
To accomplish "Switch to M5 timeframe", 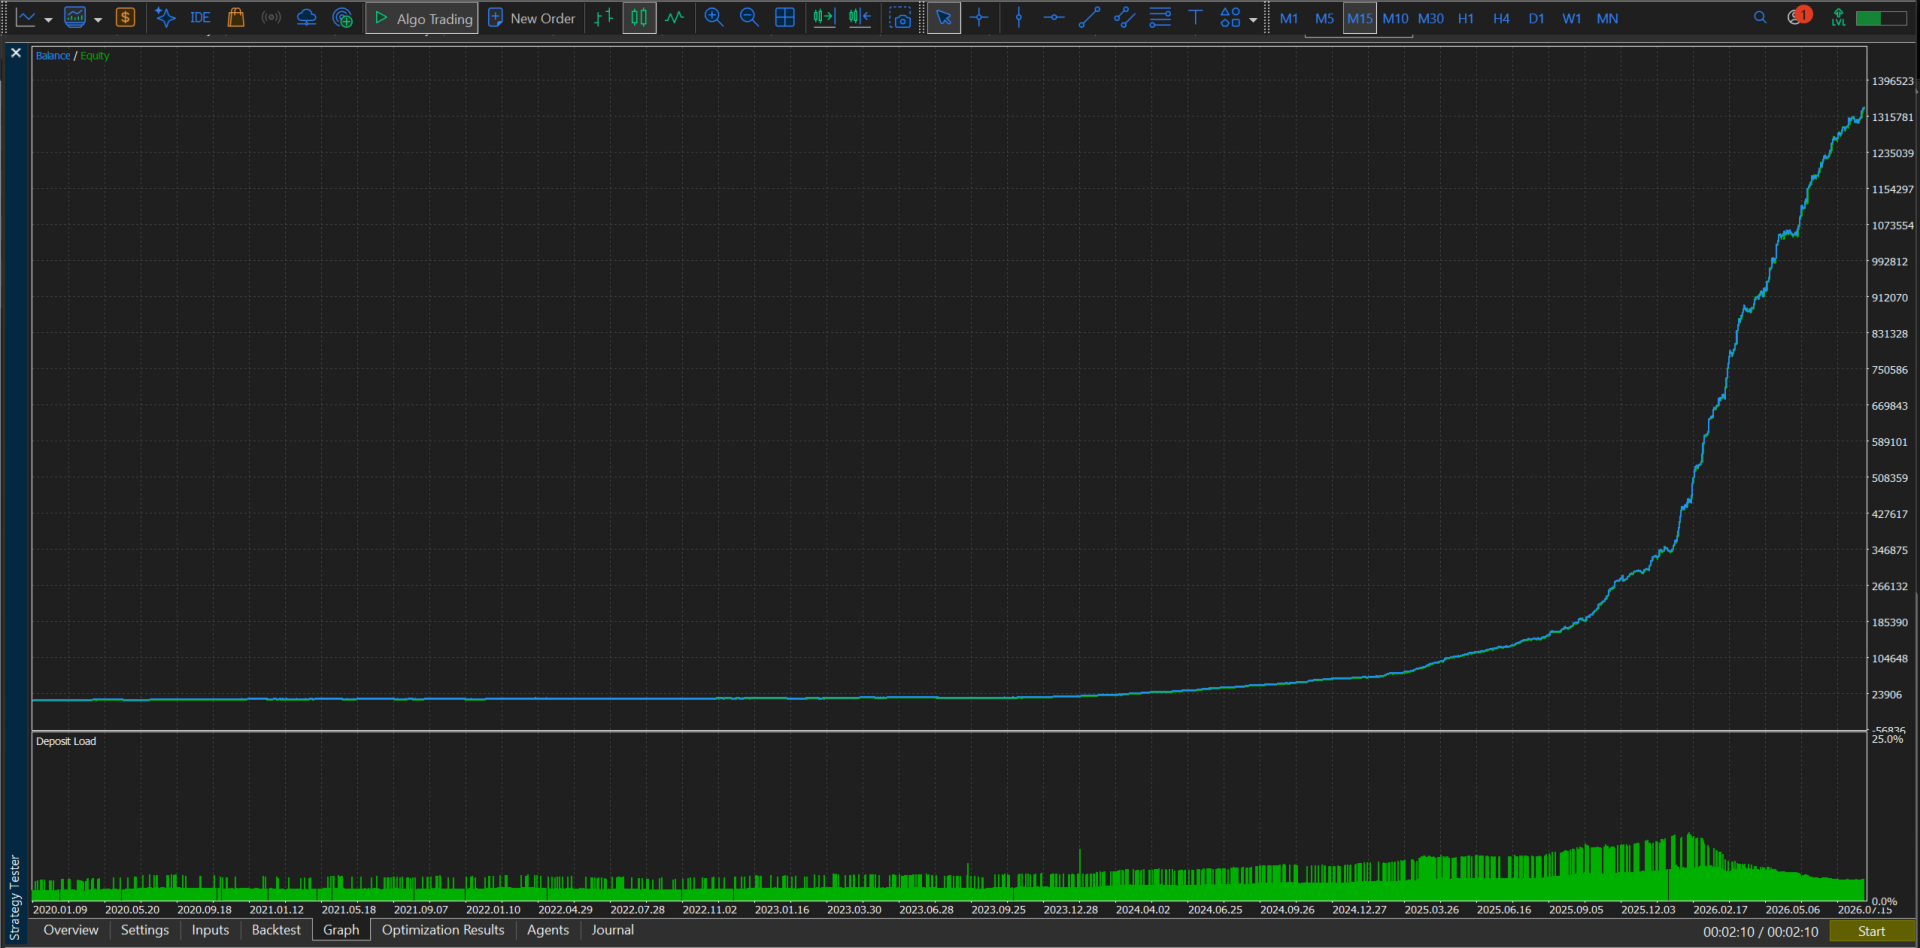I will (1324, 18).
